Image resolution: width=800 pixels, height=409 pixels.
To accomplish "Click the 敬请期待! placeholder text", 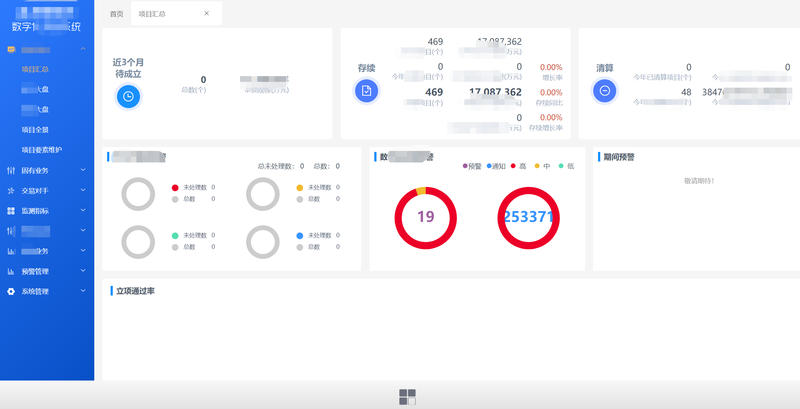I will tap(699, 181).
